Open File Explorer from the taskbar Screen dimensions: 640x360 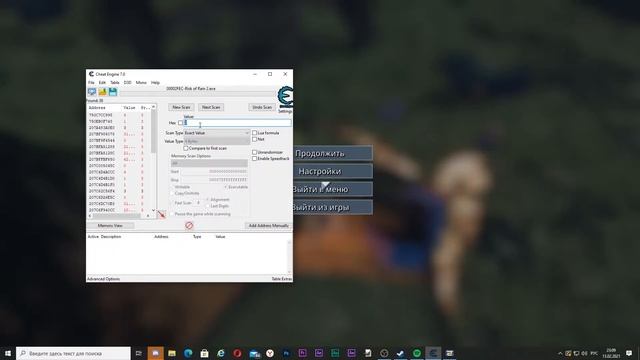(172, 353)
